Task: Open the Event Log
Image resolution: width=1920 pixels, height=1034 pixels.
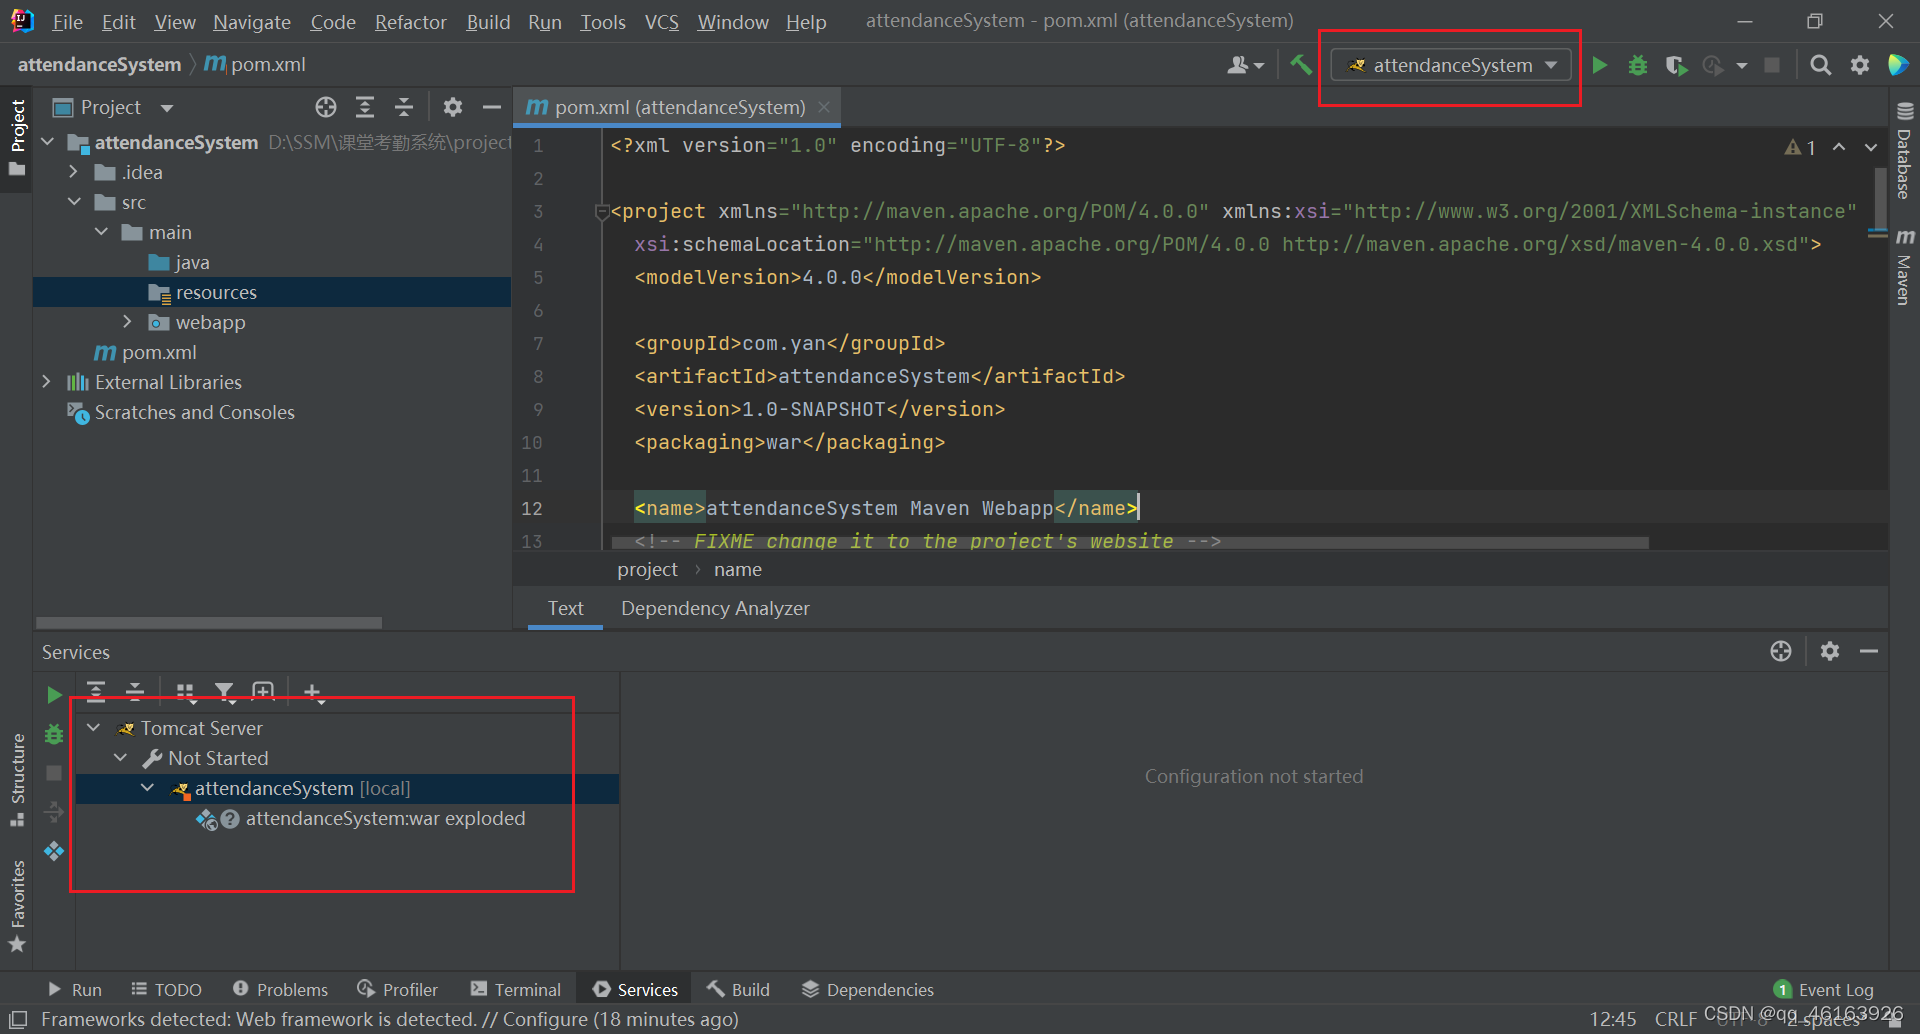Action: [x=1824, y=989]
